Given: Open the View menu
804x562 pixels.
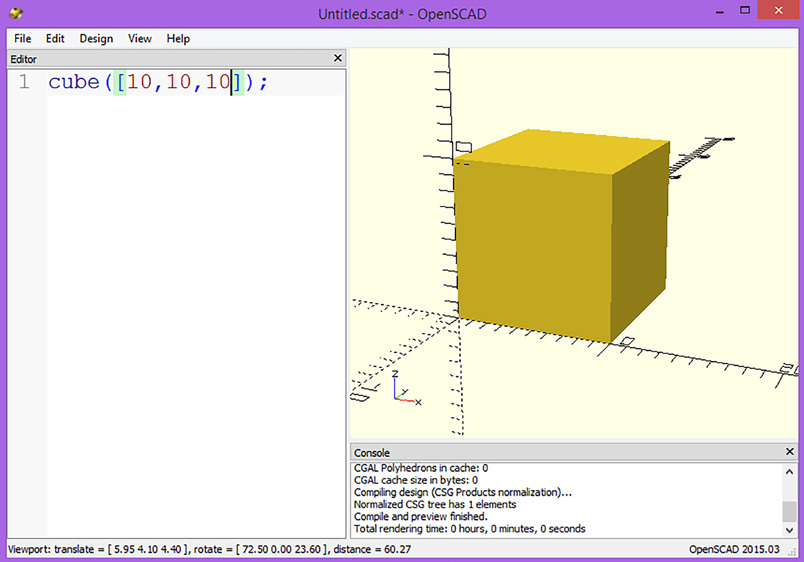Looking at the screenshot, I should [139, 38].
